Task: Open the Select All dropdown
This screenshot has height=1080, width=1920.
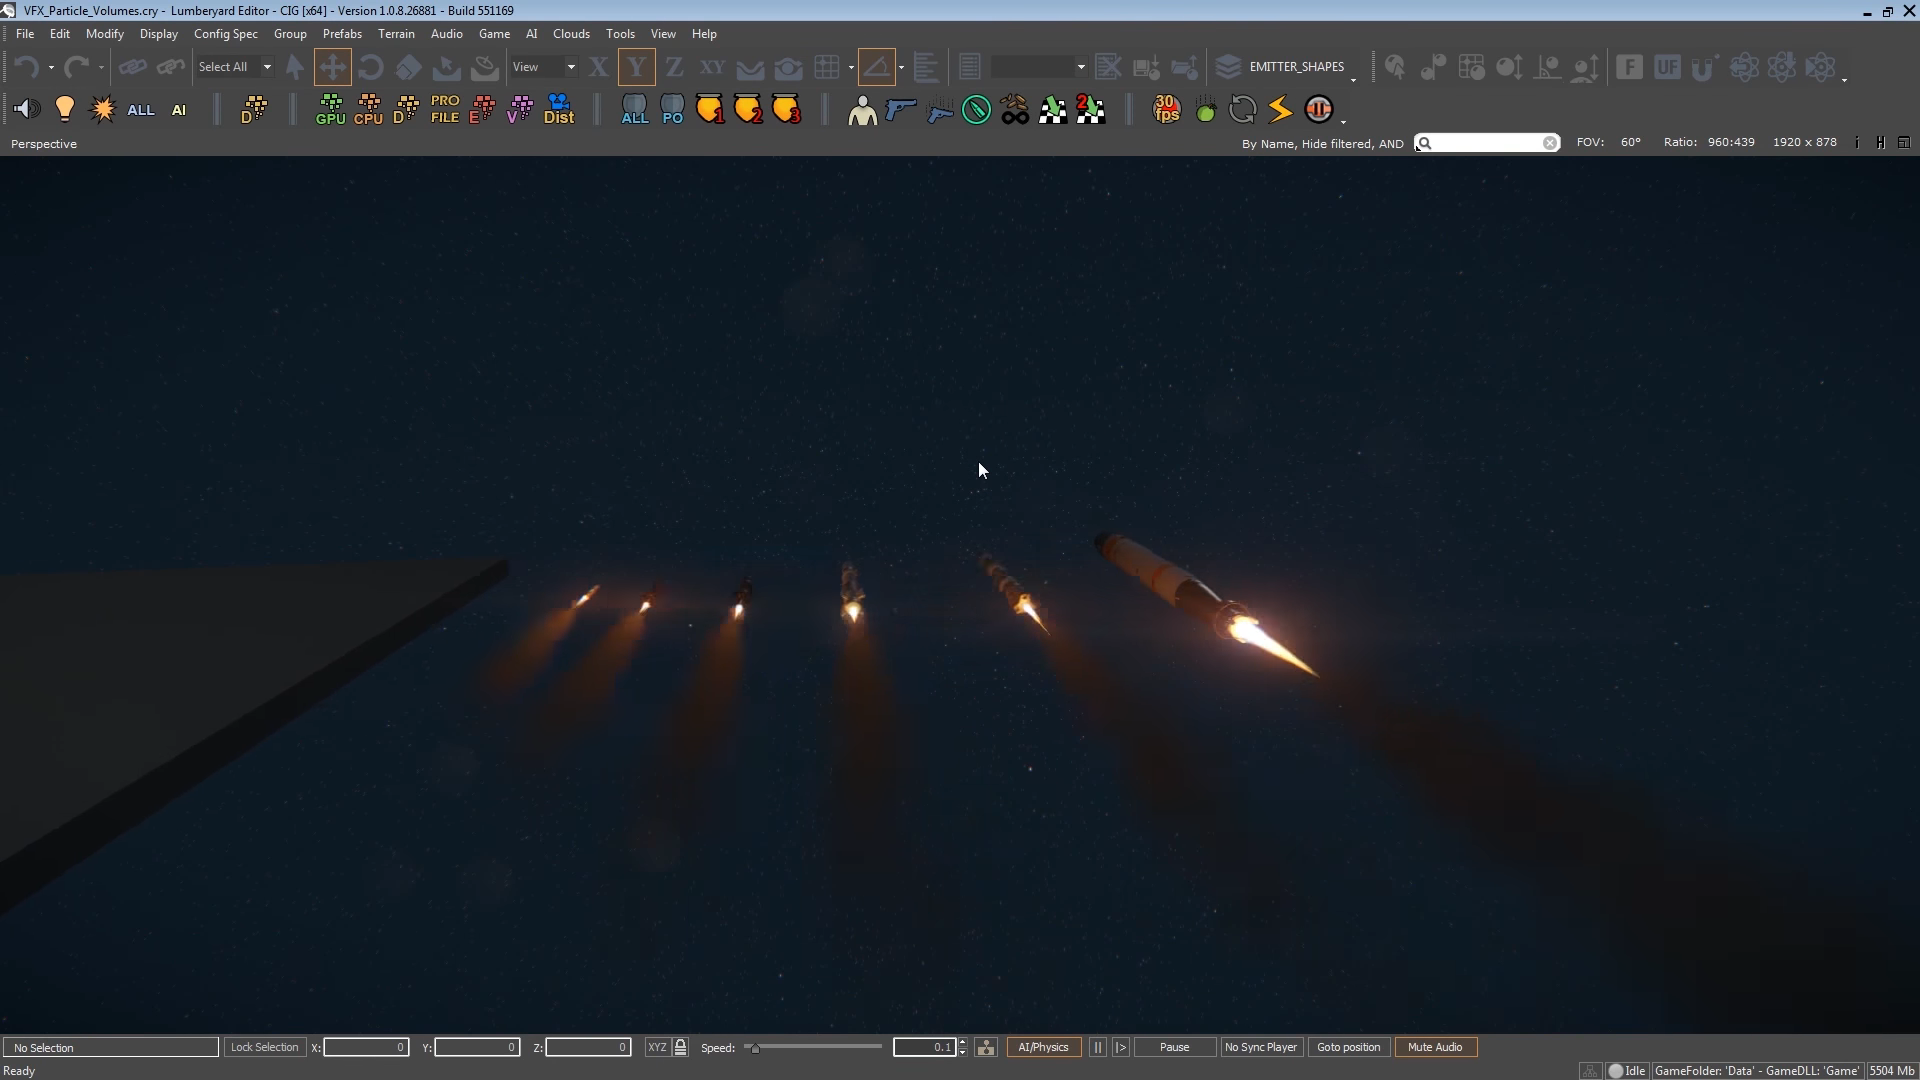Action: click(x=267, y=67)
